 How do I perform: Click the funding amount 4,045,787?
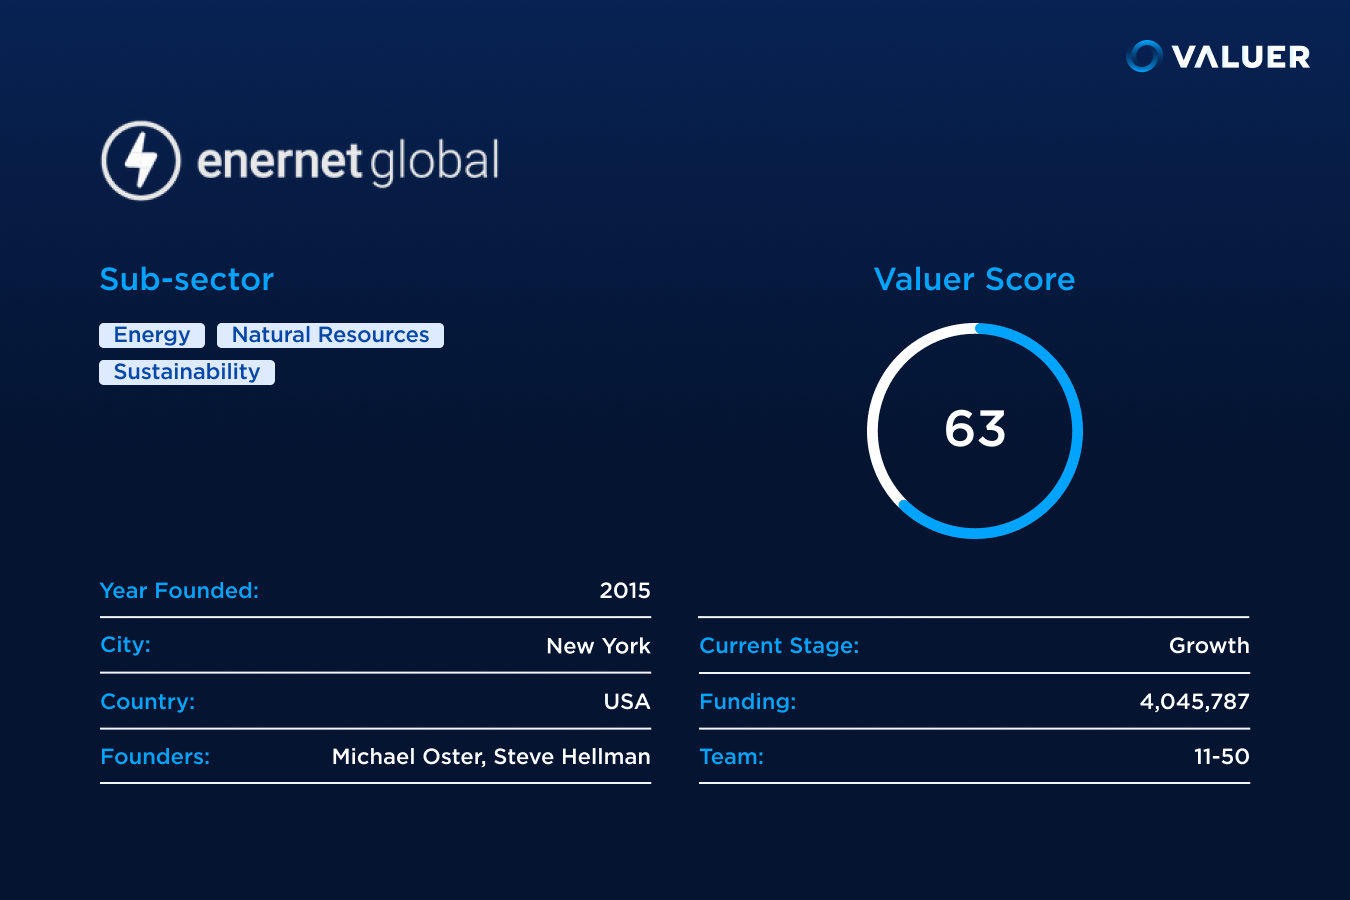point(1195,702)
